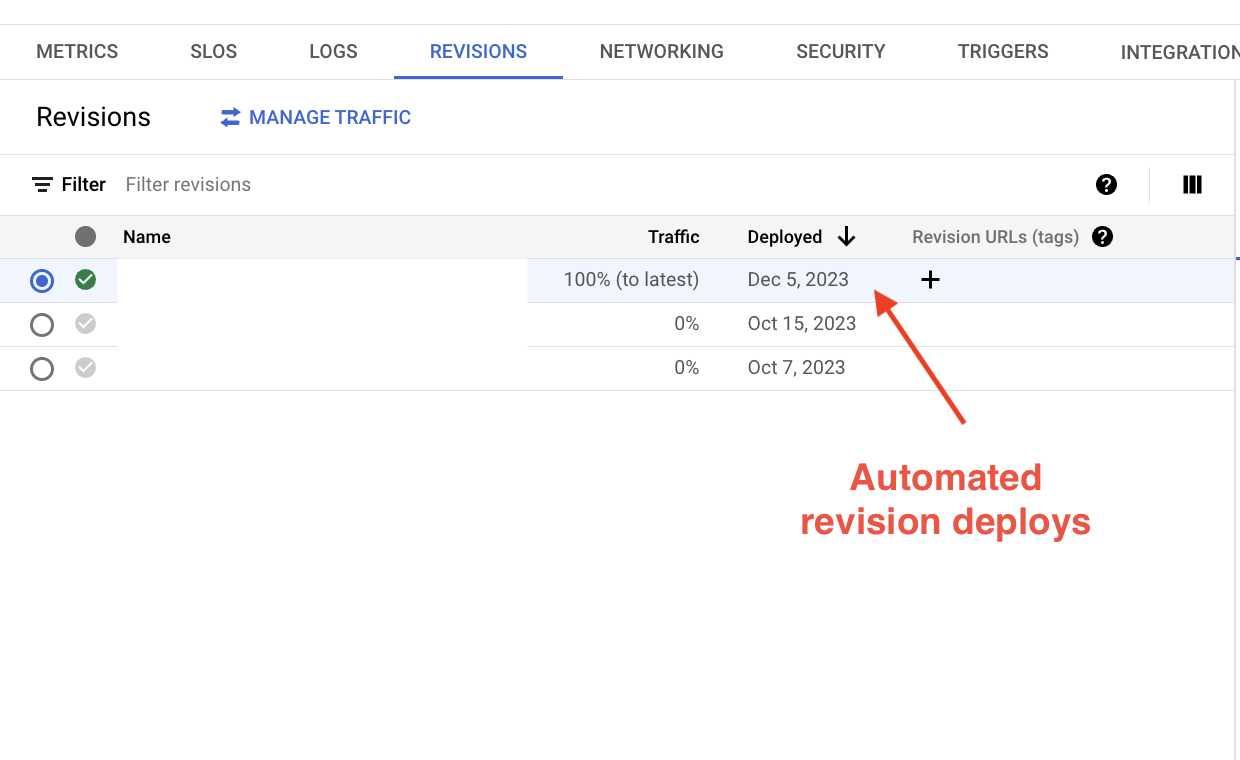Click the status column header circle icon
Image resolution: width=1240 pixels, height=760 pixels.
pos(86,237)
